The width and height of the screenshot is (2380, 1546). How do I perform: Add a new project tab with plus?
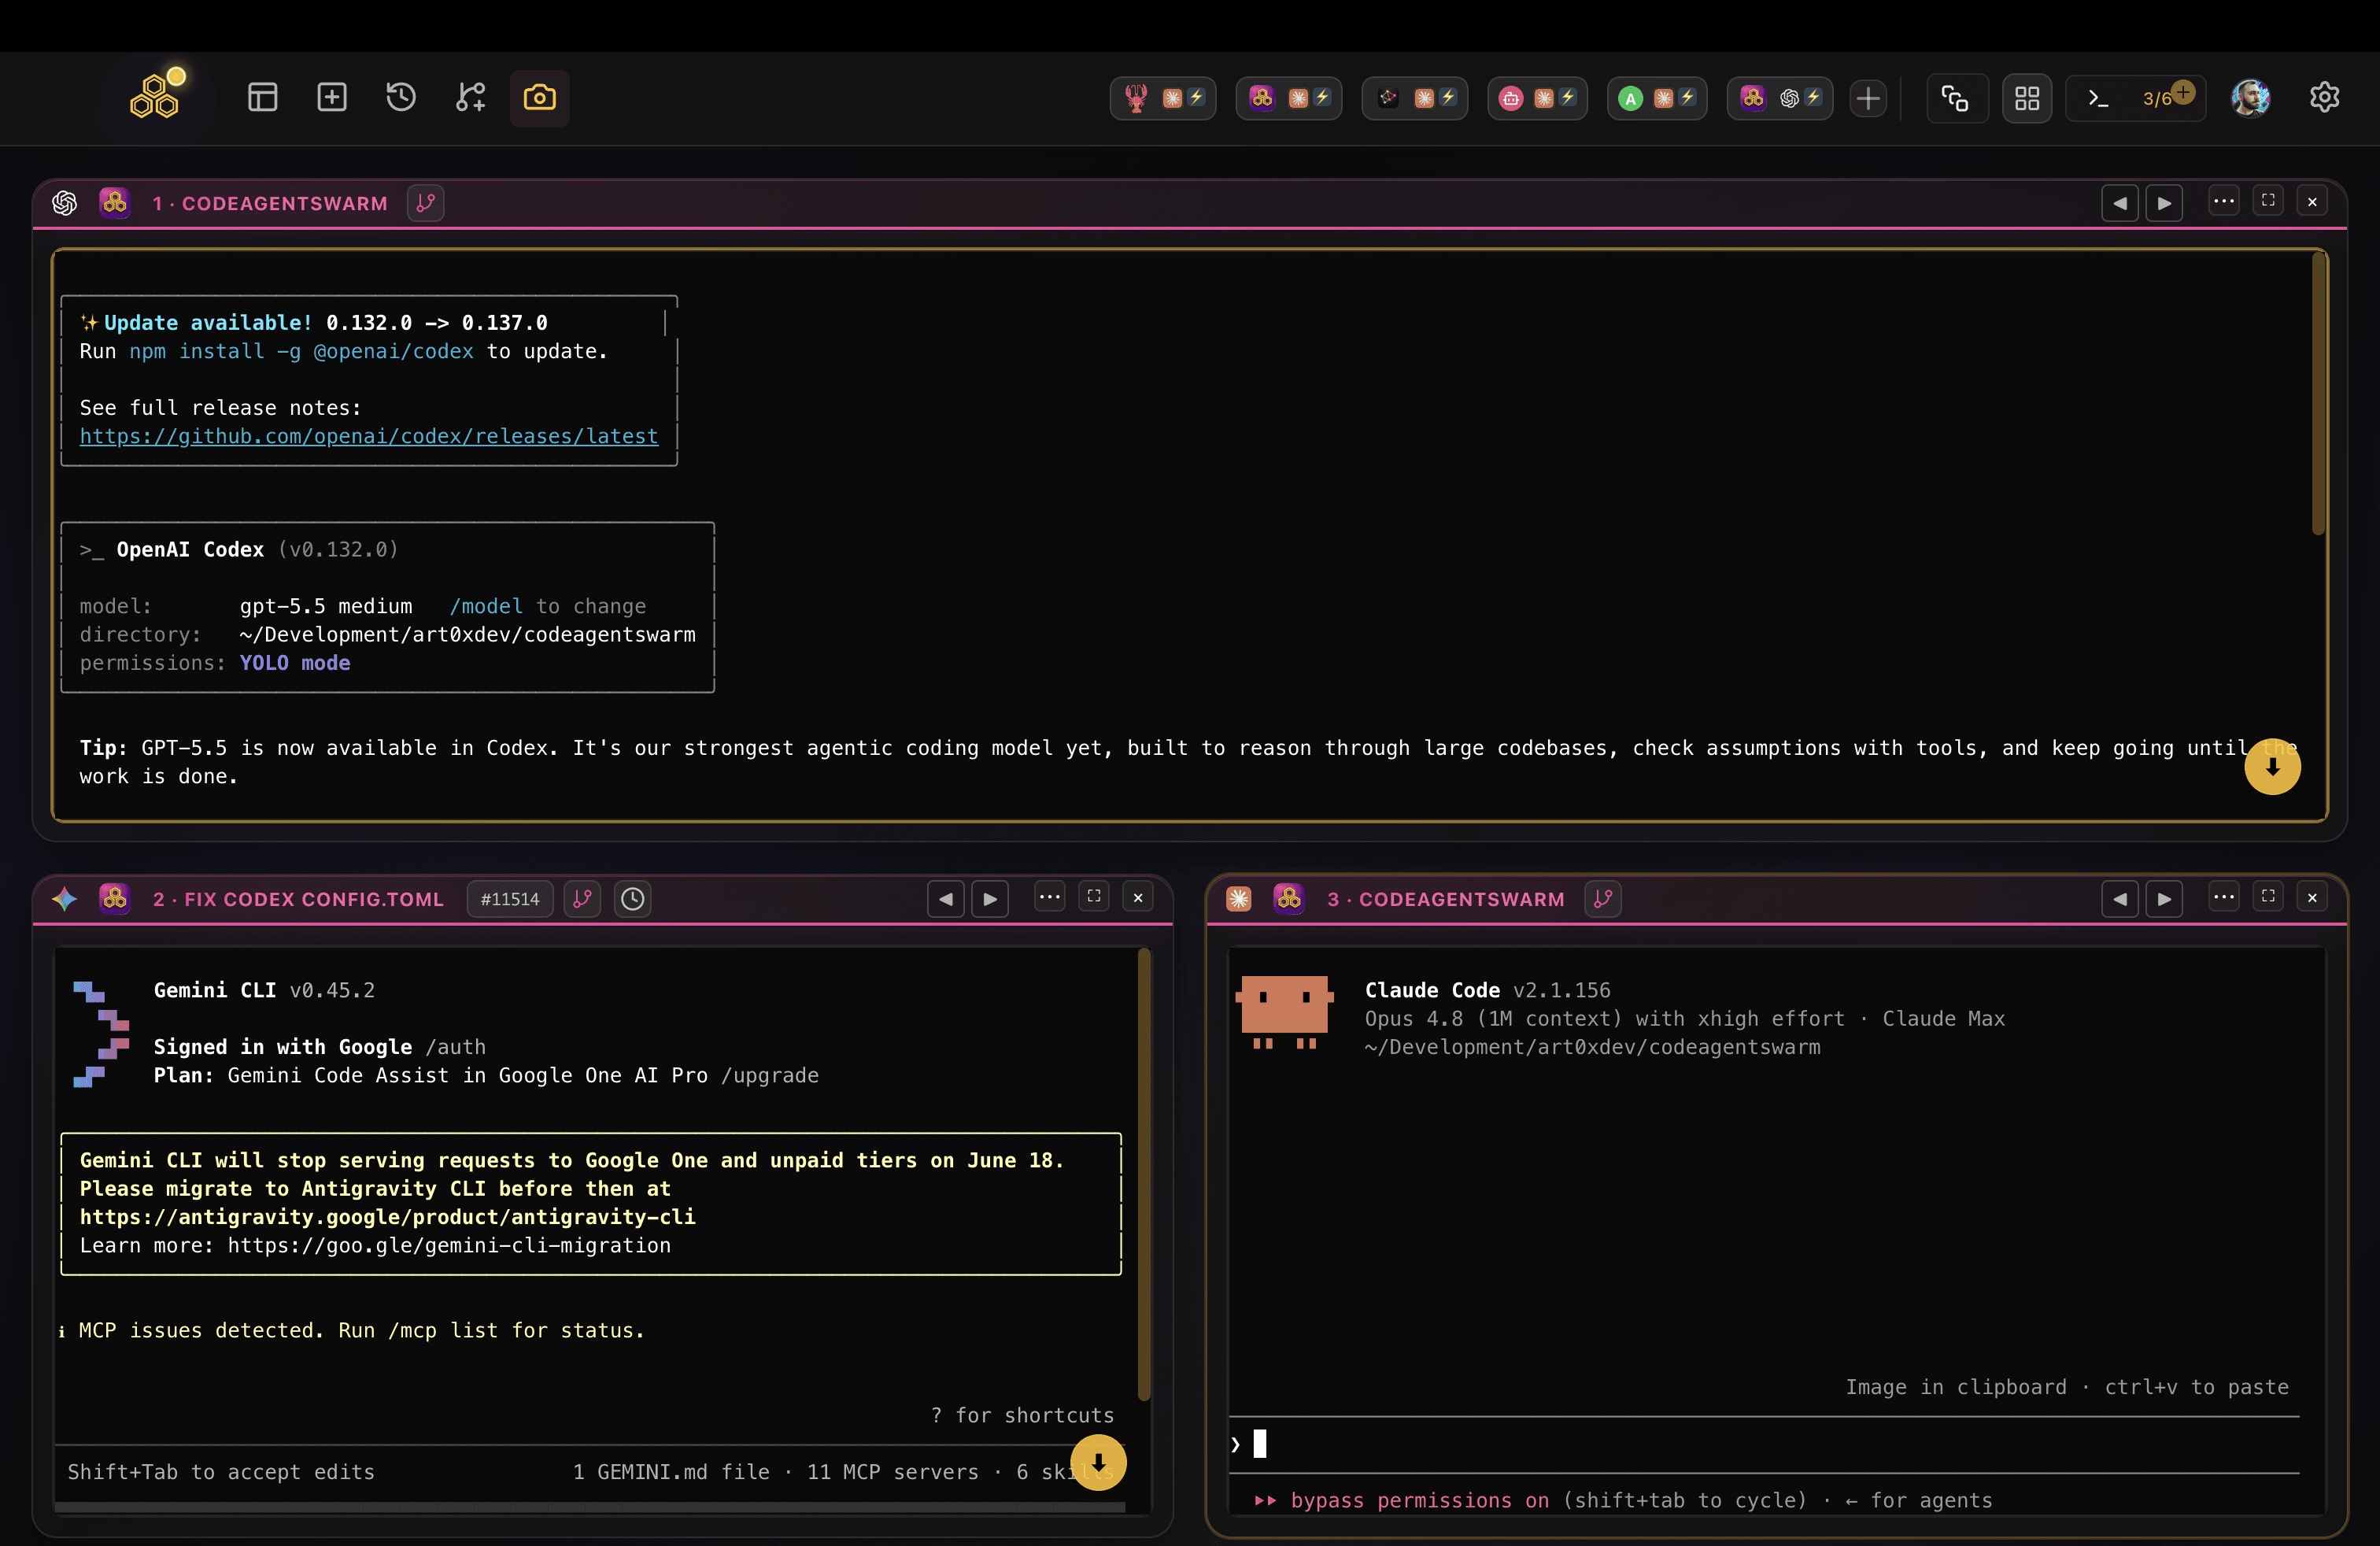pos(1868,98)
